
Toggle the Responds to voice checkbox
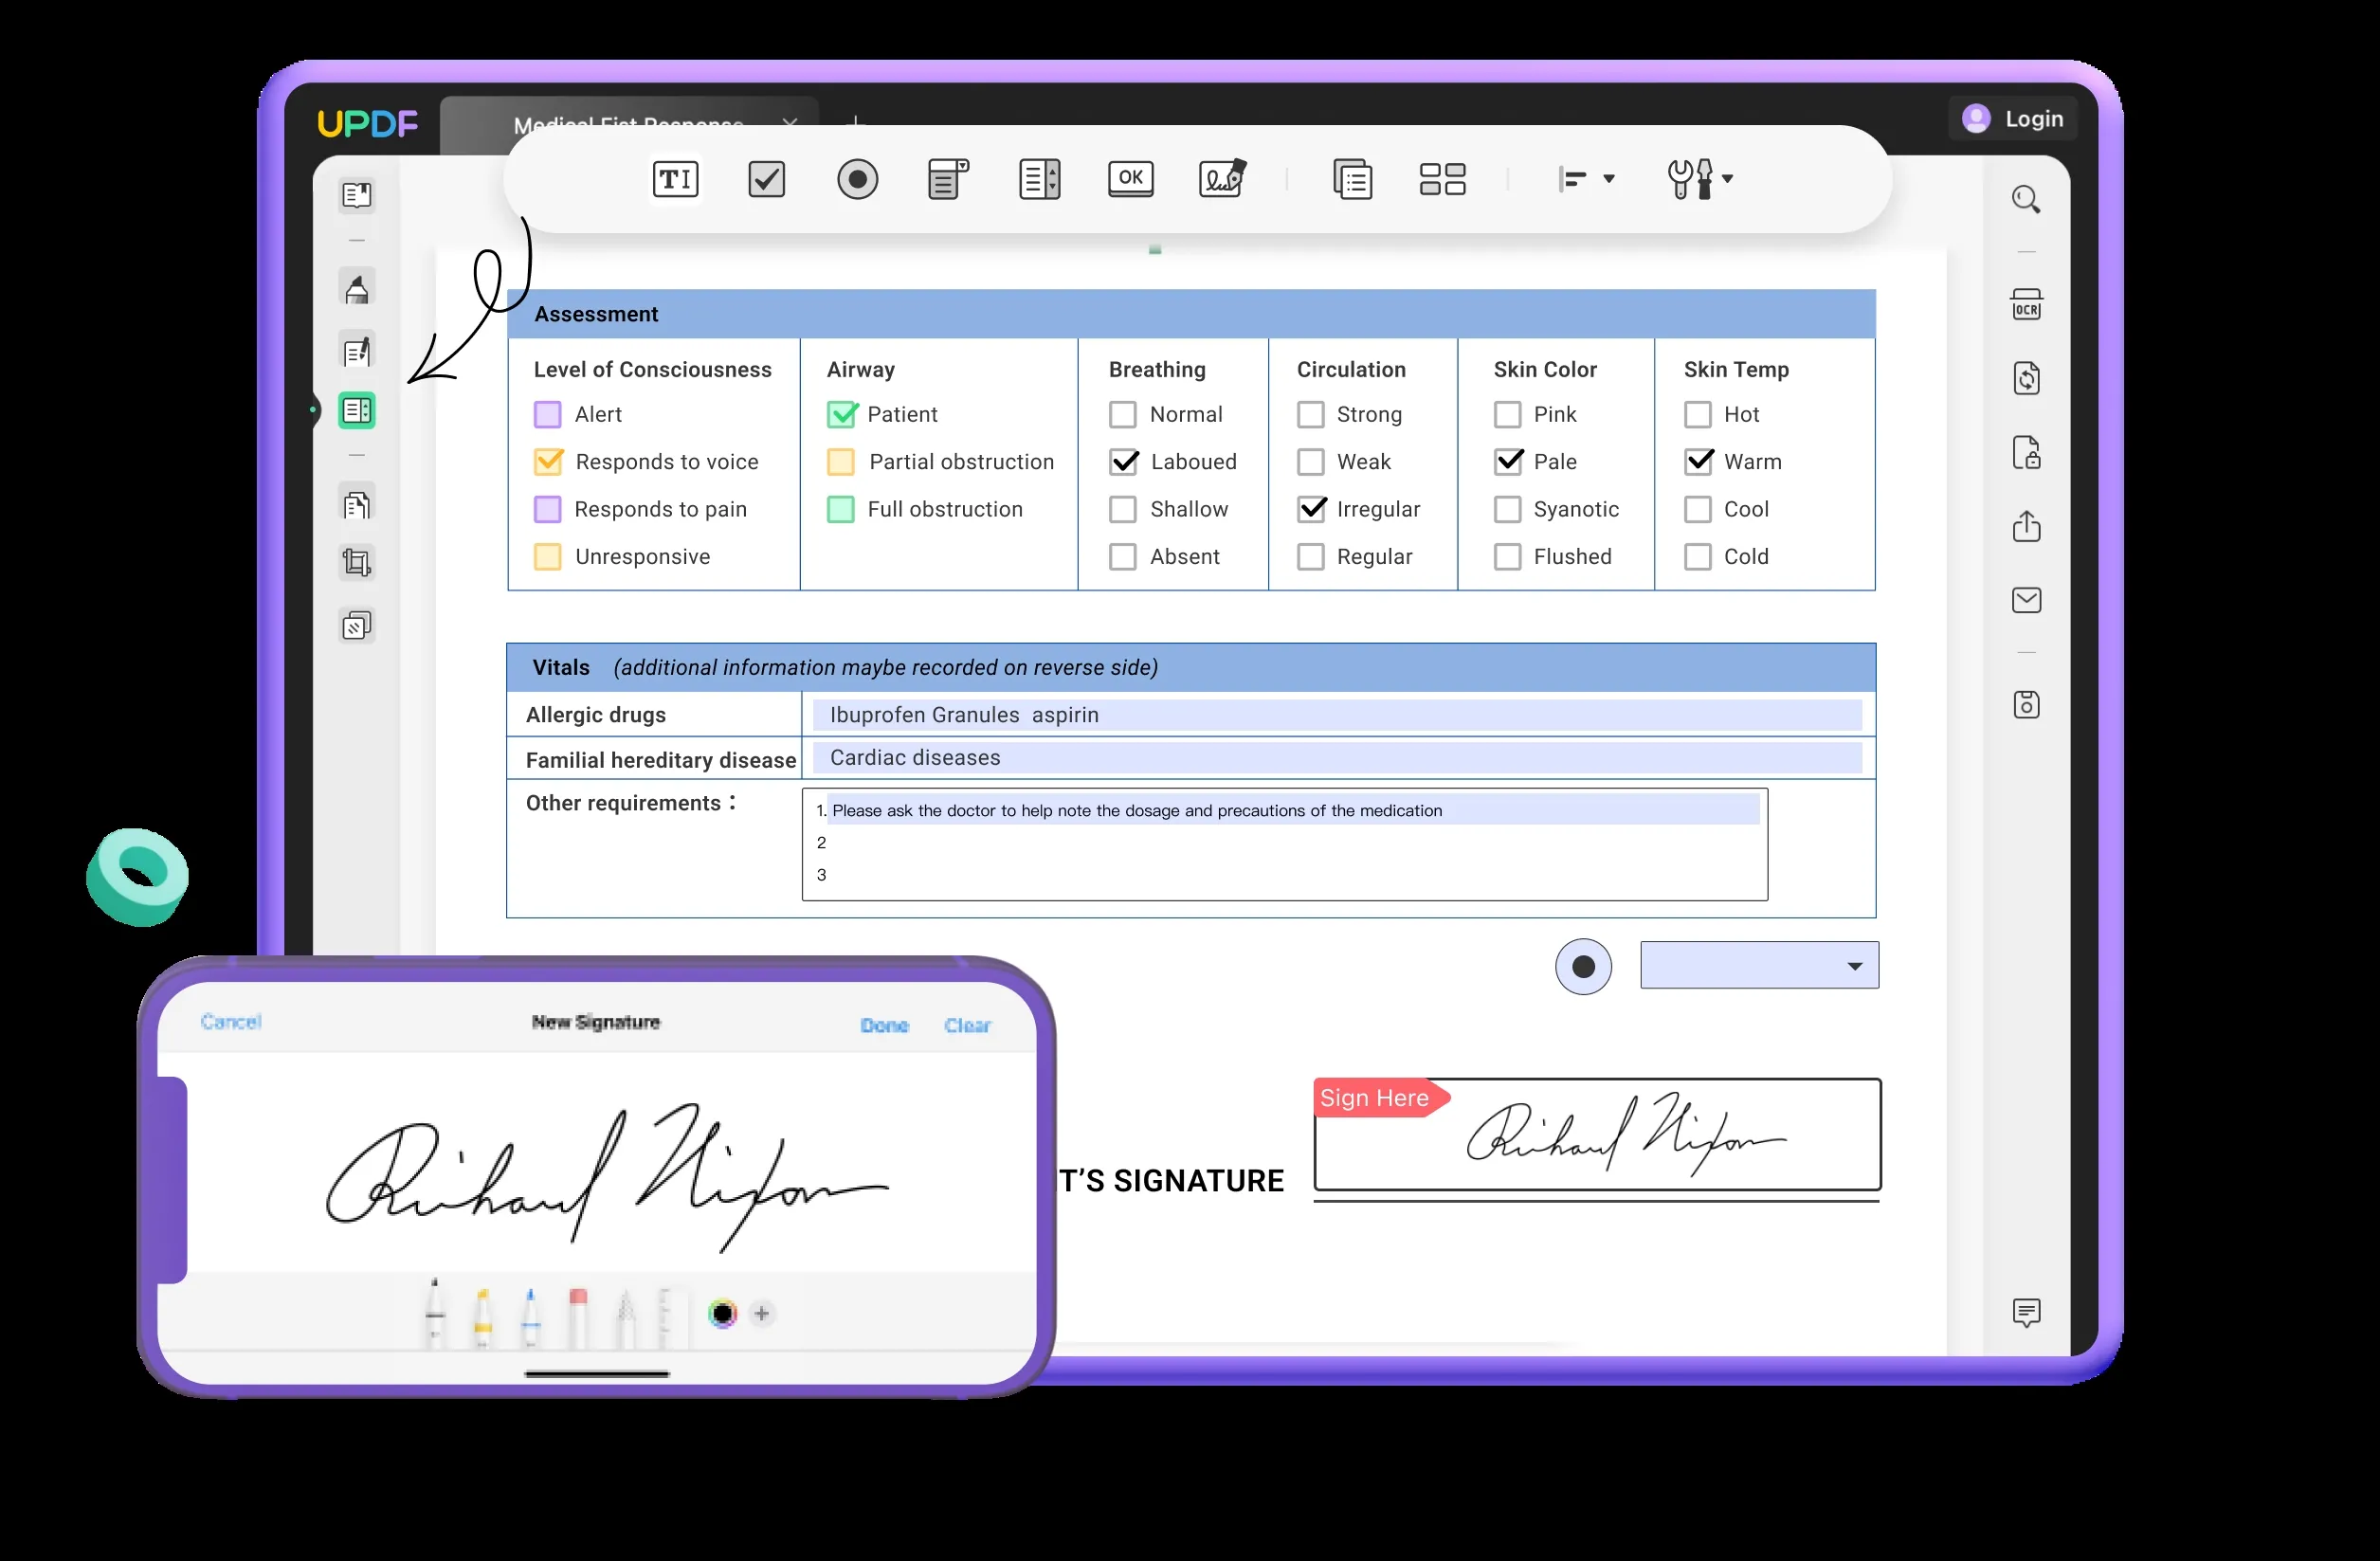(x=551, y=460)
